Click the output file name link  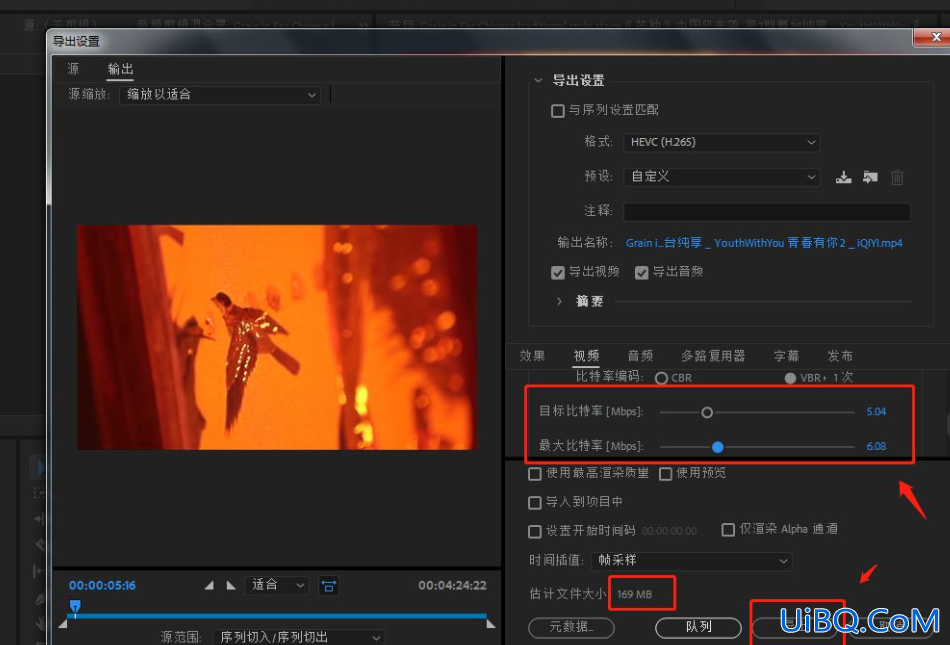[764, 243]
